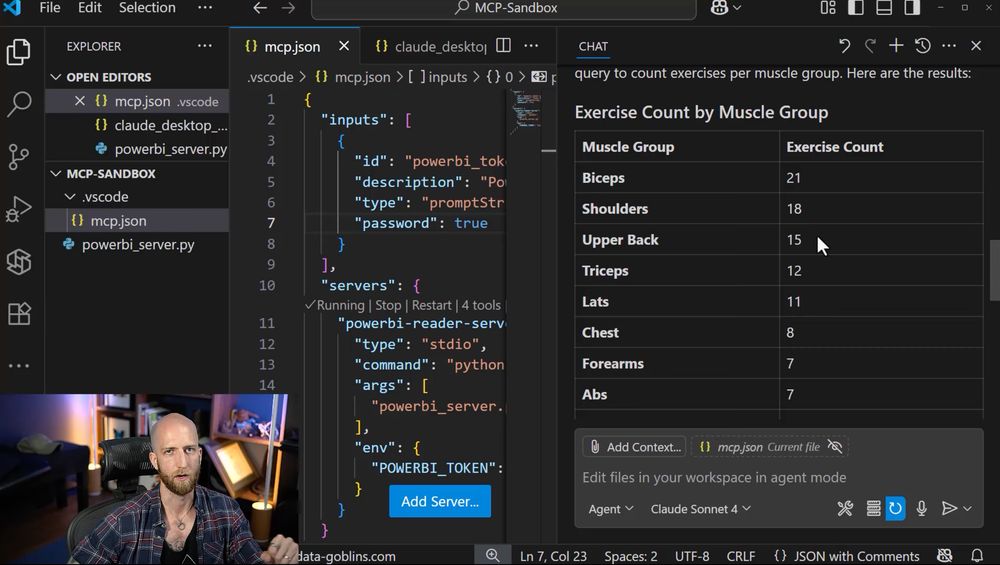Close the mcp.json editor tab

(x=344, y=46)
